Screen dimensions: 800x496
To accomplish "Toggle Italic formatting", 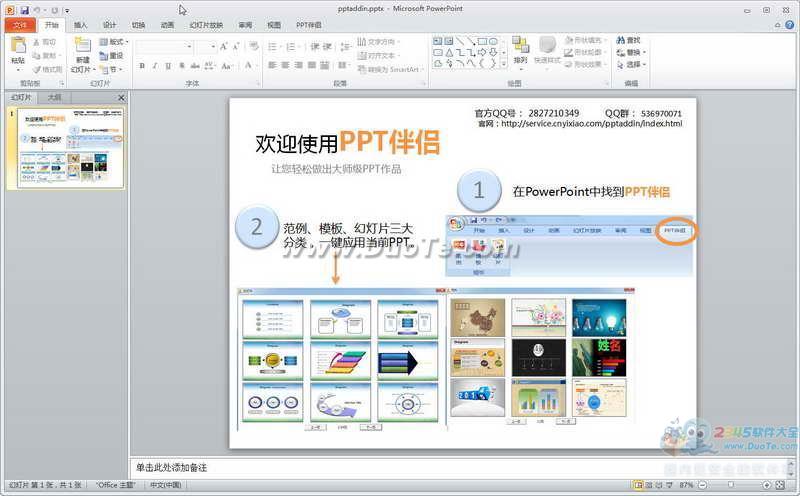I will pyautogui.click(x=155, y=66).
